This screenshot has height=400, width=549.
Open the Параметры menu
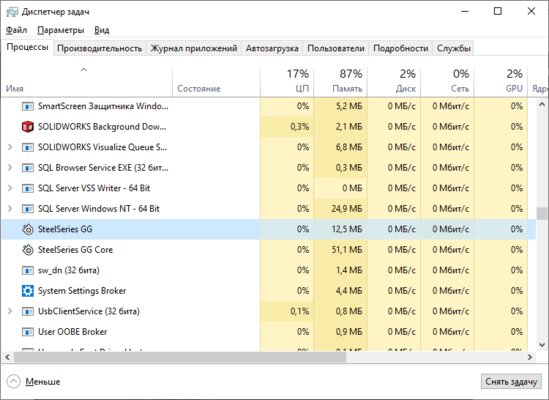point(61,30)
